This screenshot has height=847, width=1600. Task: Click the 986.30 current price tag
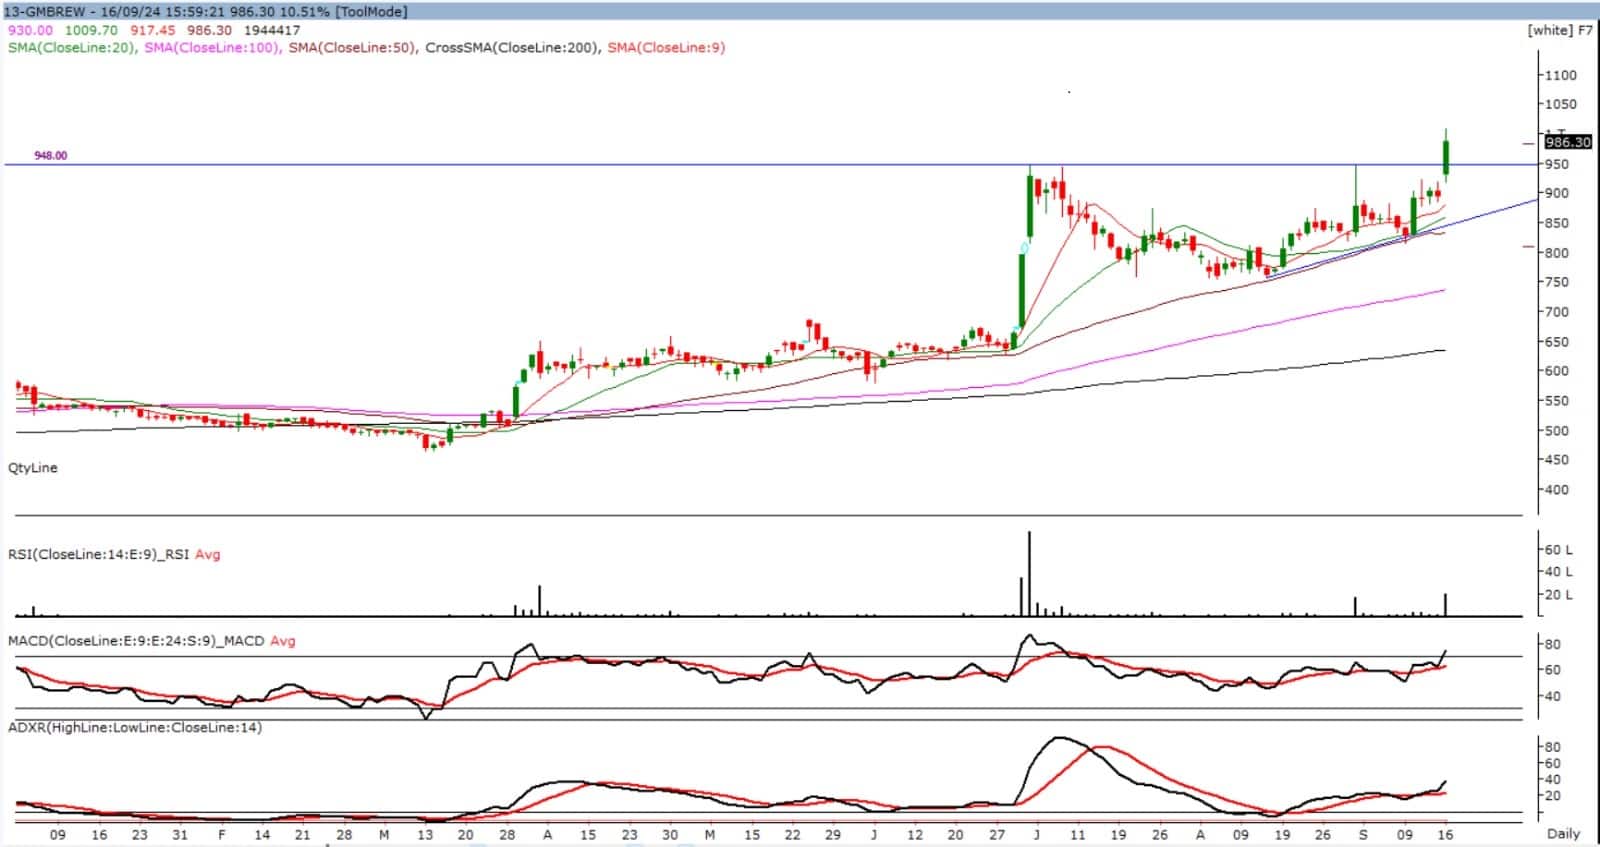1567,142
